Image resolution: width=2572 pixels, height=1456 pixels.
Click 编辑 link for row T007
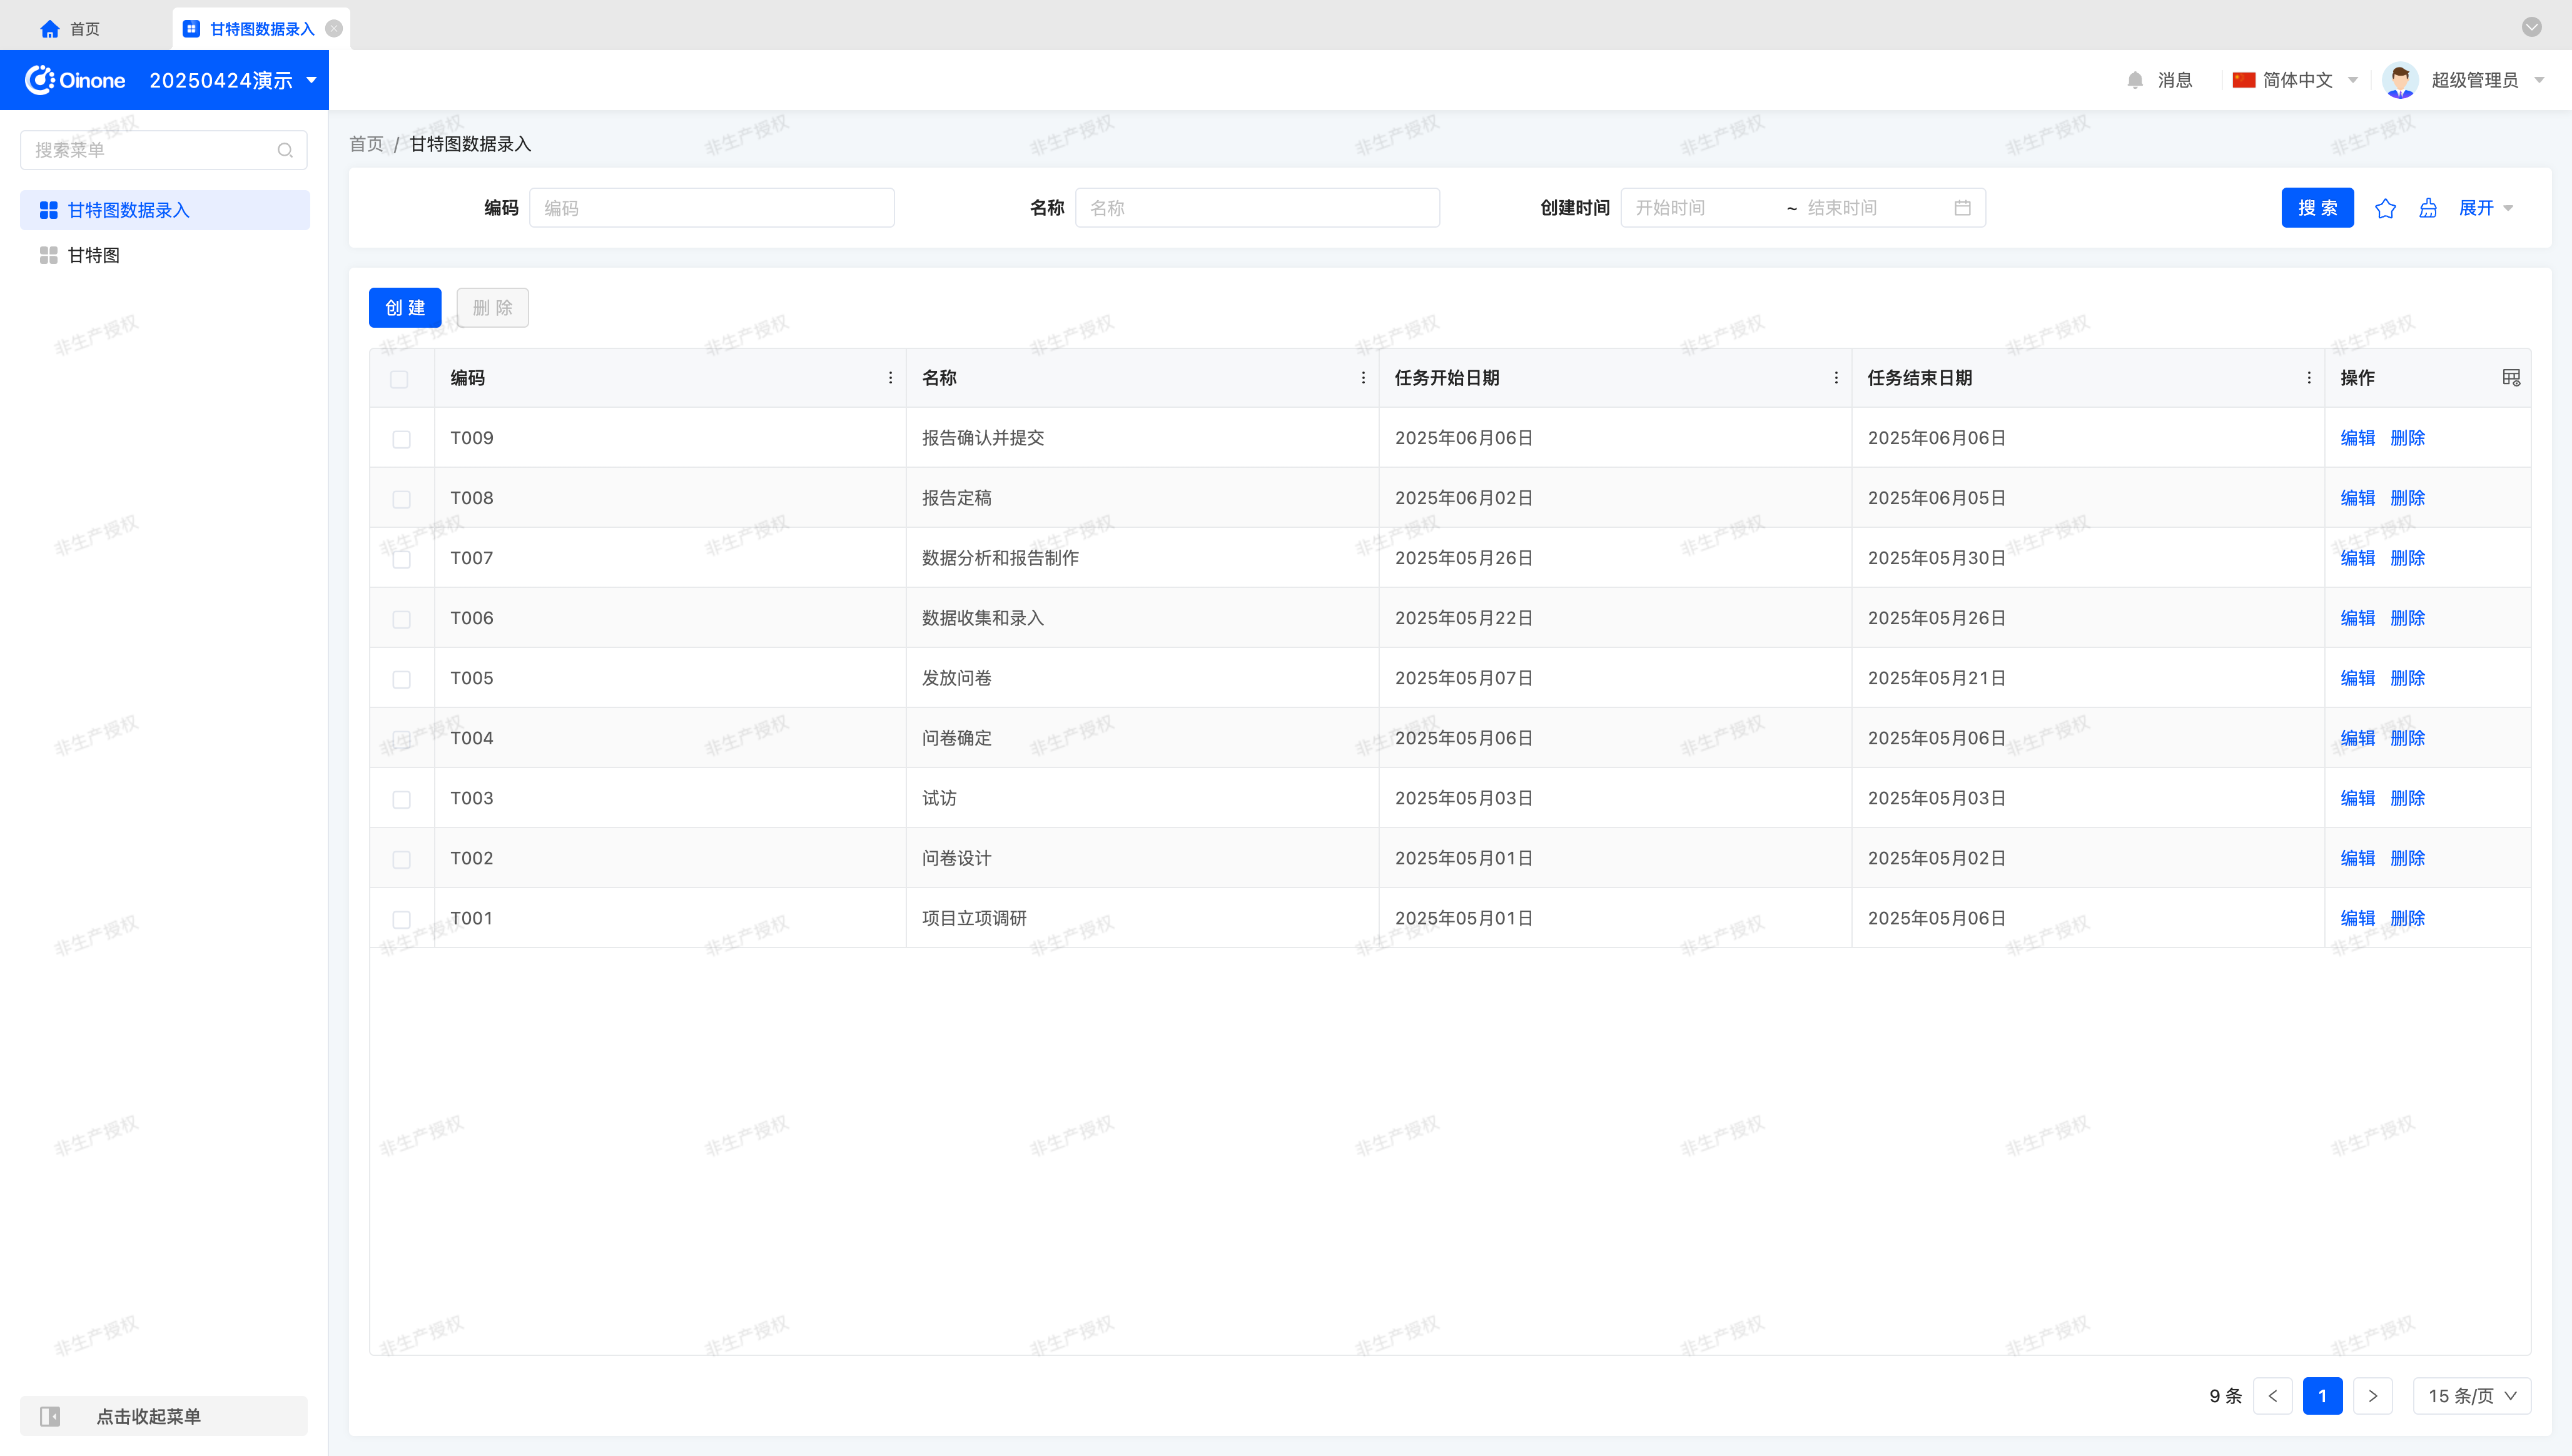pos(2357,558)
